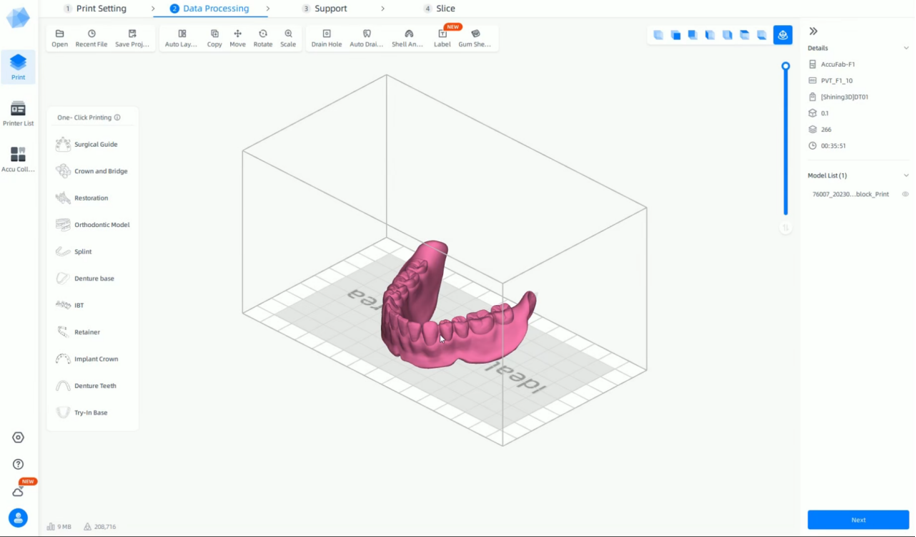Go to the Slice step tab
916x537 pixels.
tap(439, 9)
